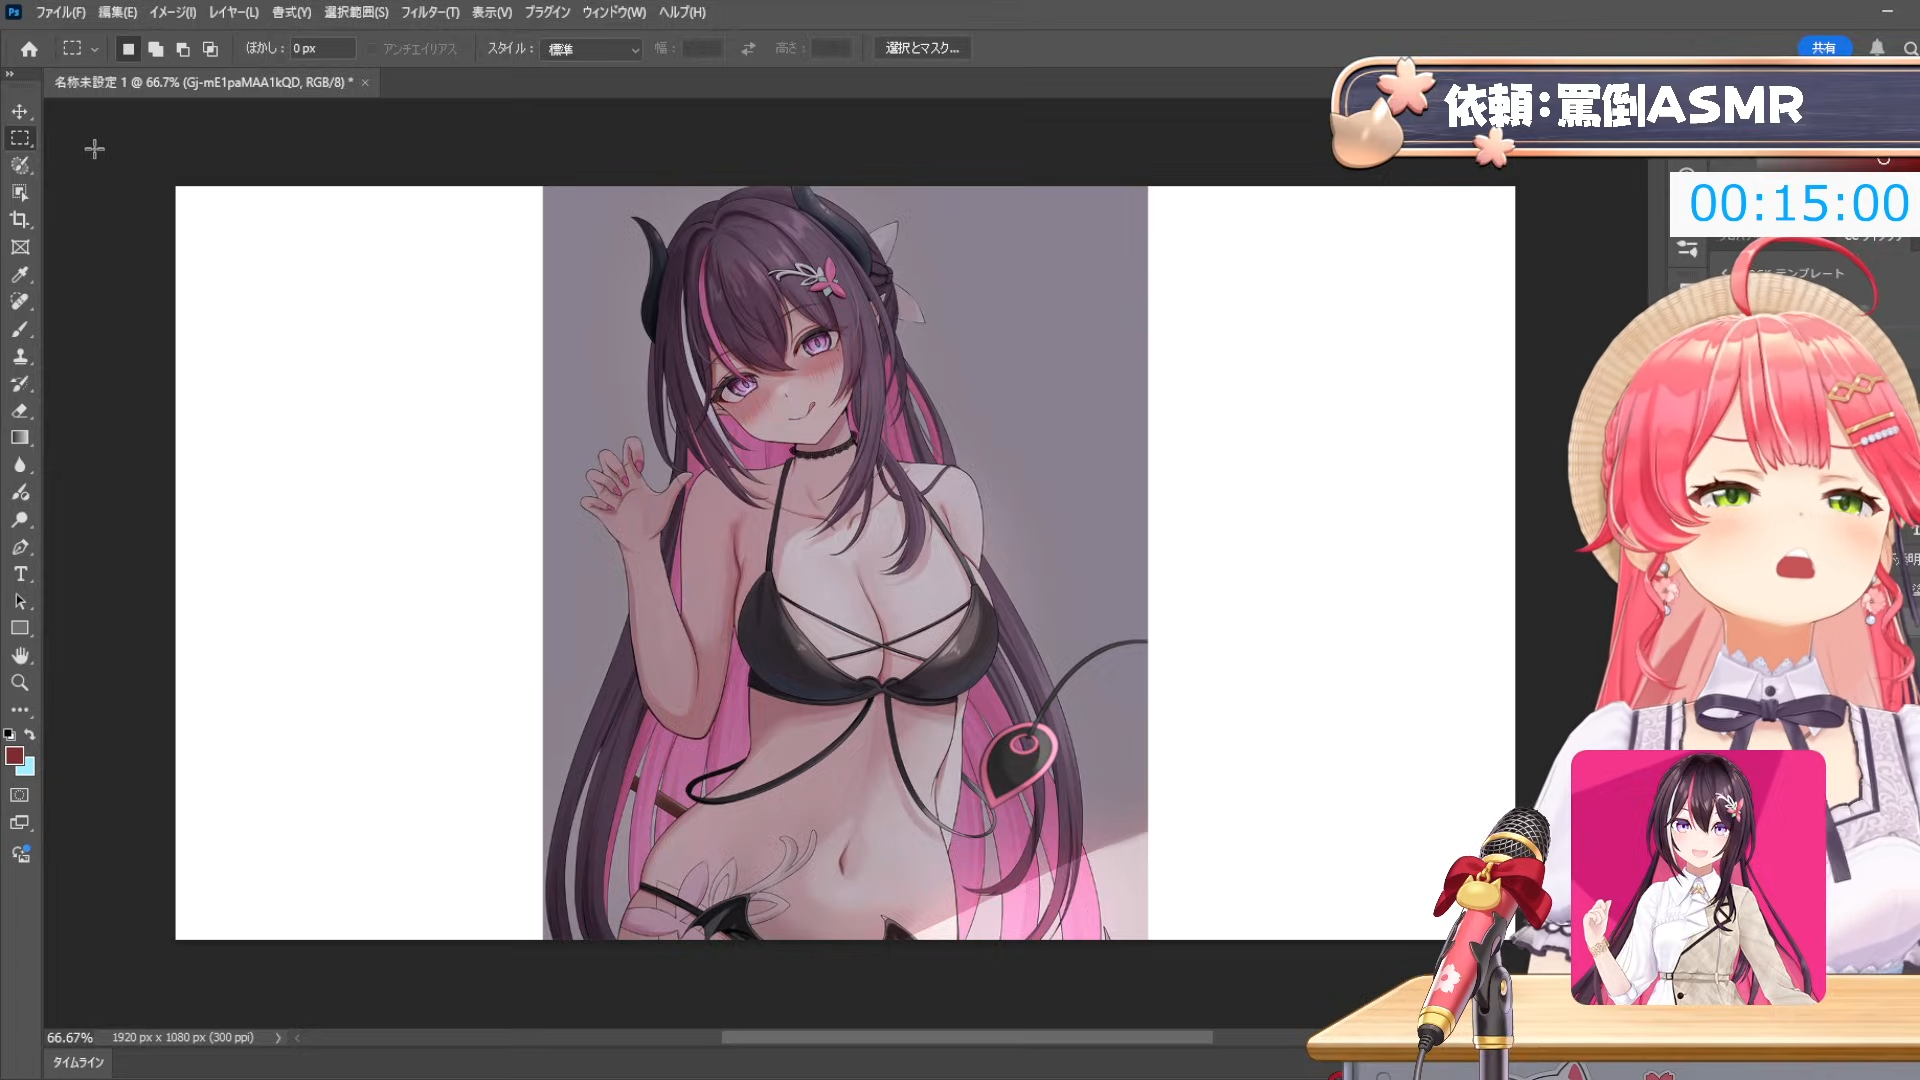Image resolution: width=1920 pixels, height=1080 pixels.
Task: Select the Horizontal Type tool
Action: click(20, 574)
